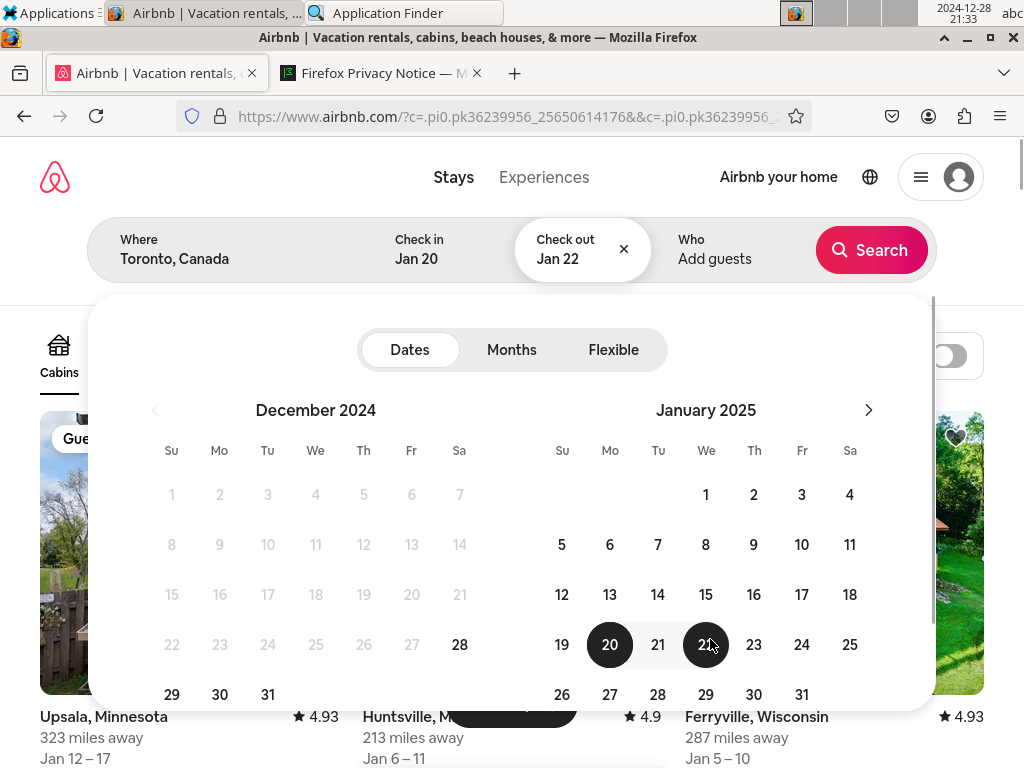Pick January 23 in the calendar
1024x768 pixels.
pos(754,645)
